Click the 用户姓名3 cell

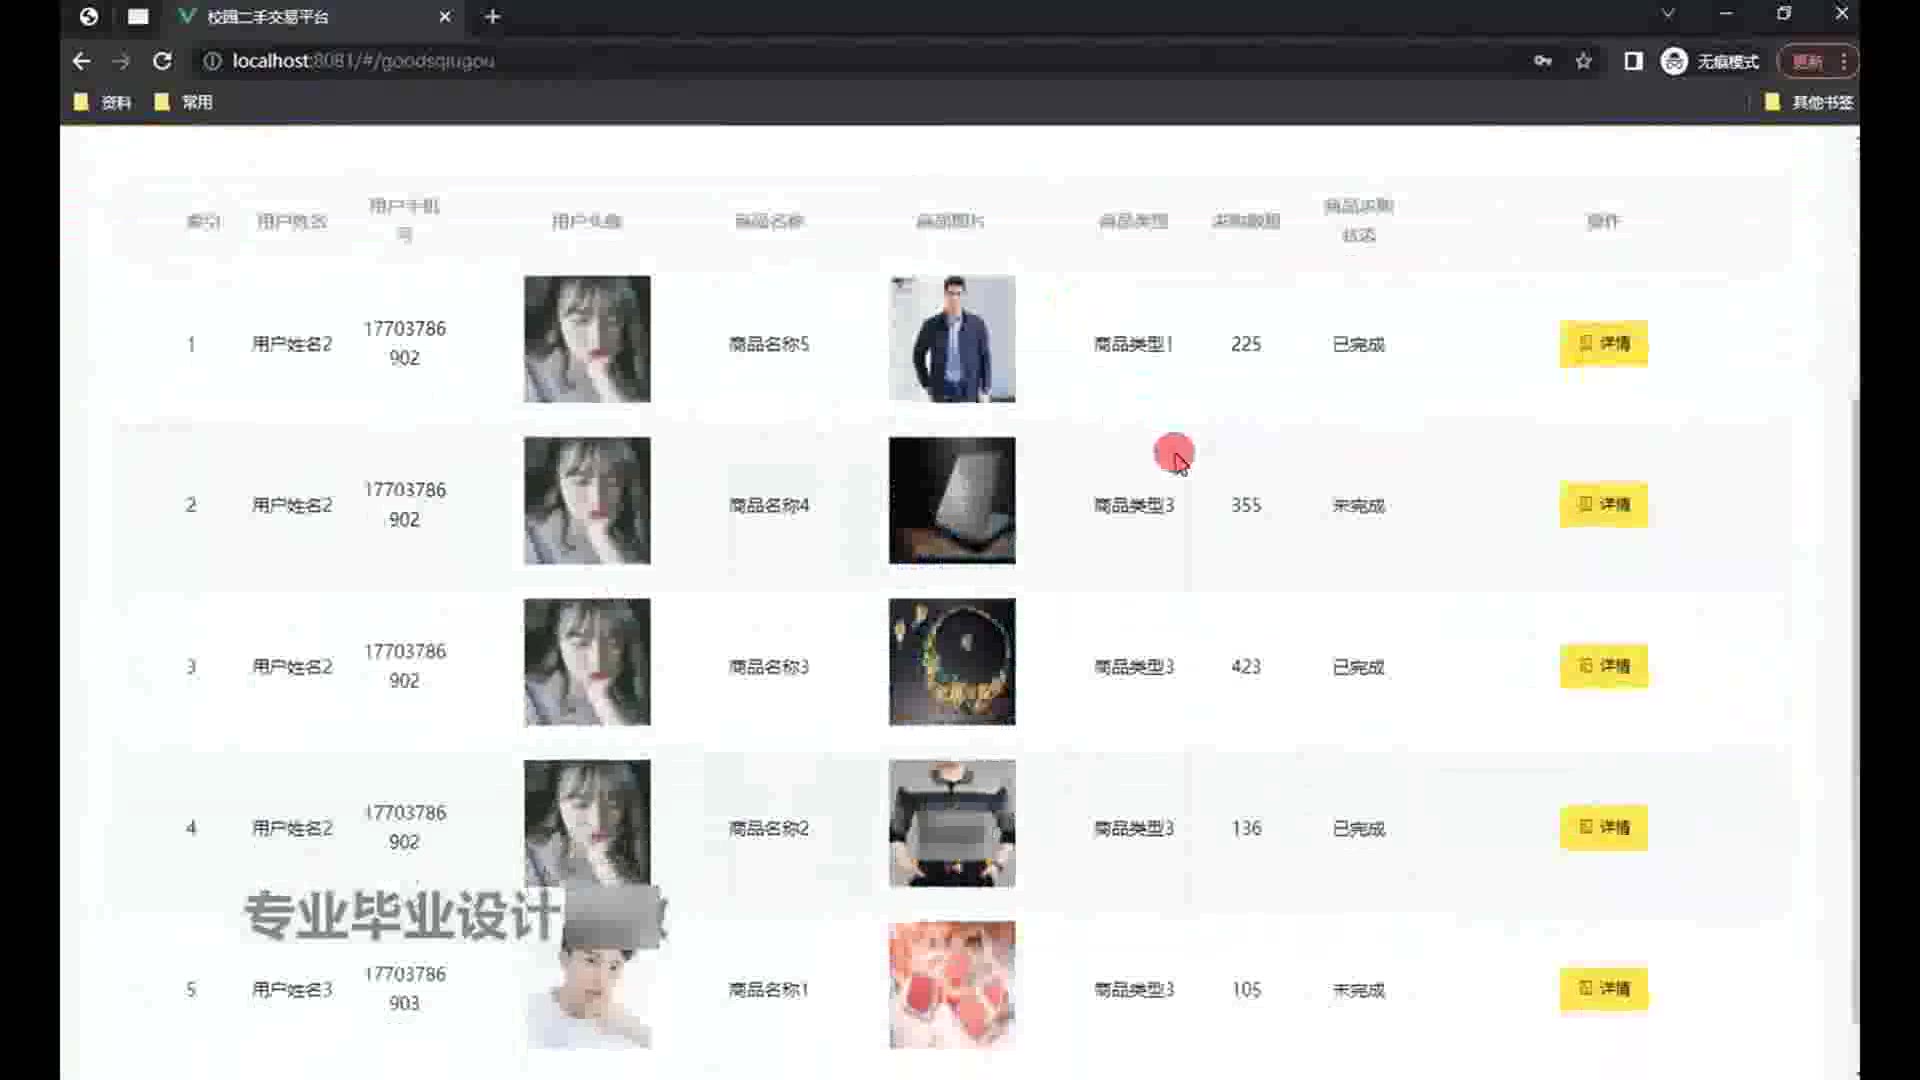292,989
